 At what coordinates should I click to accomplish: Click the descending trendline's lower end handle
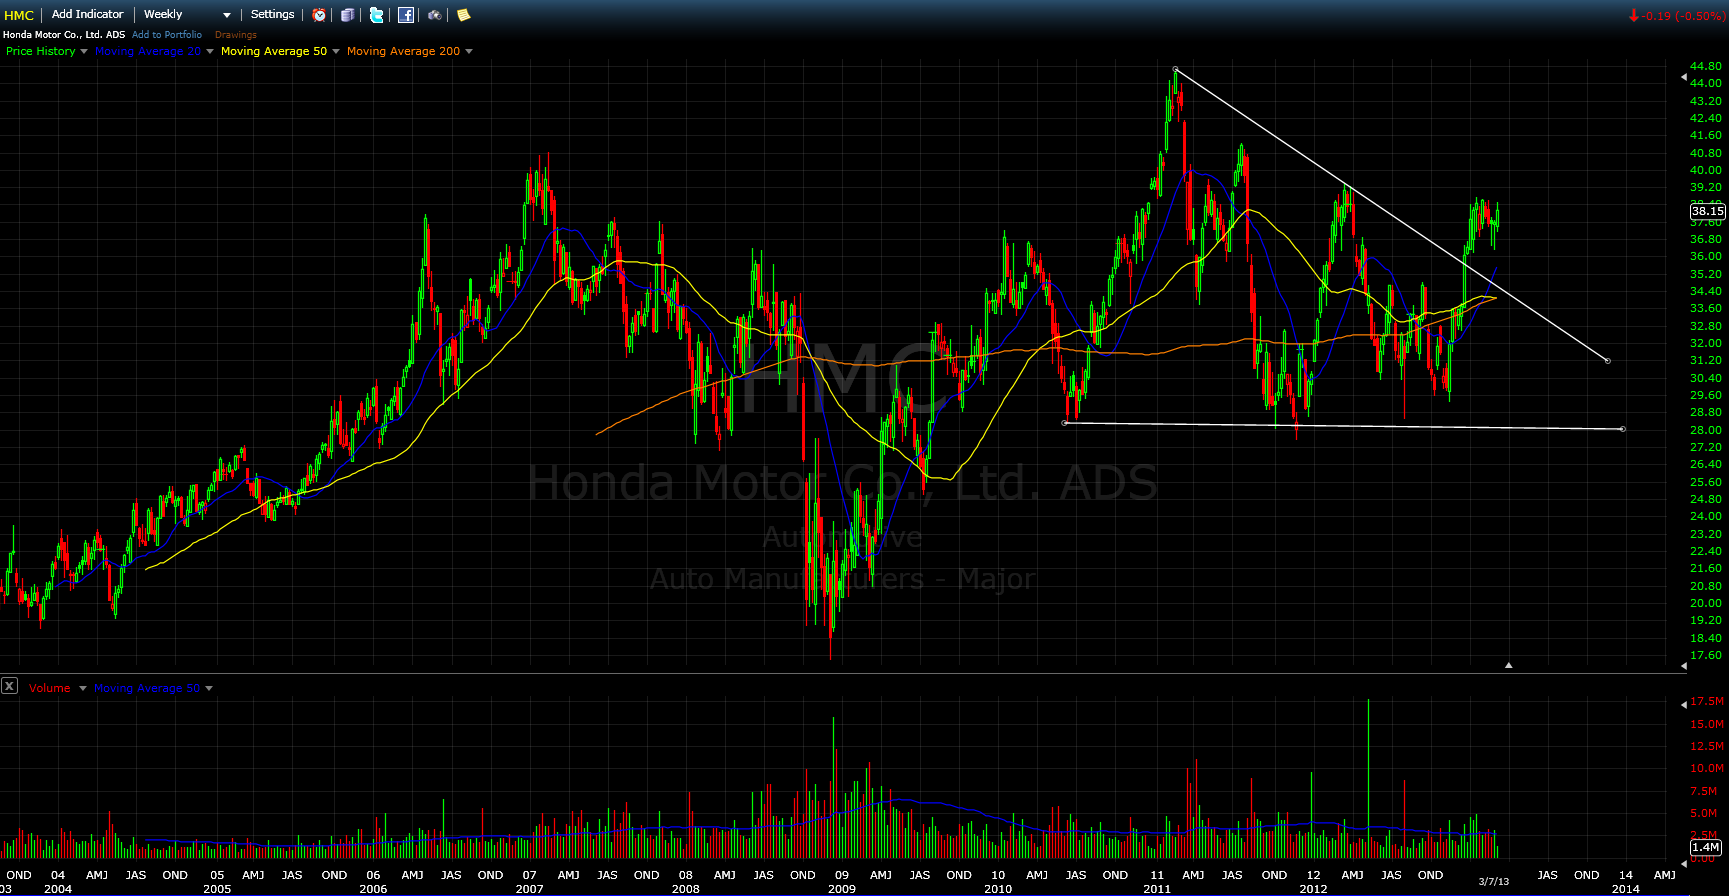click(1607, 360)
